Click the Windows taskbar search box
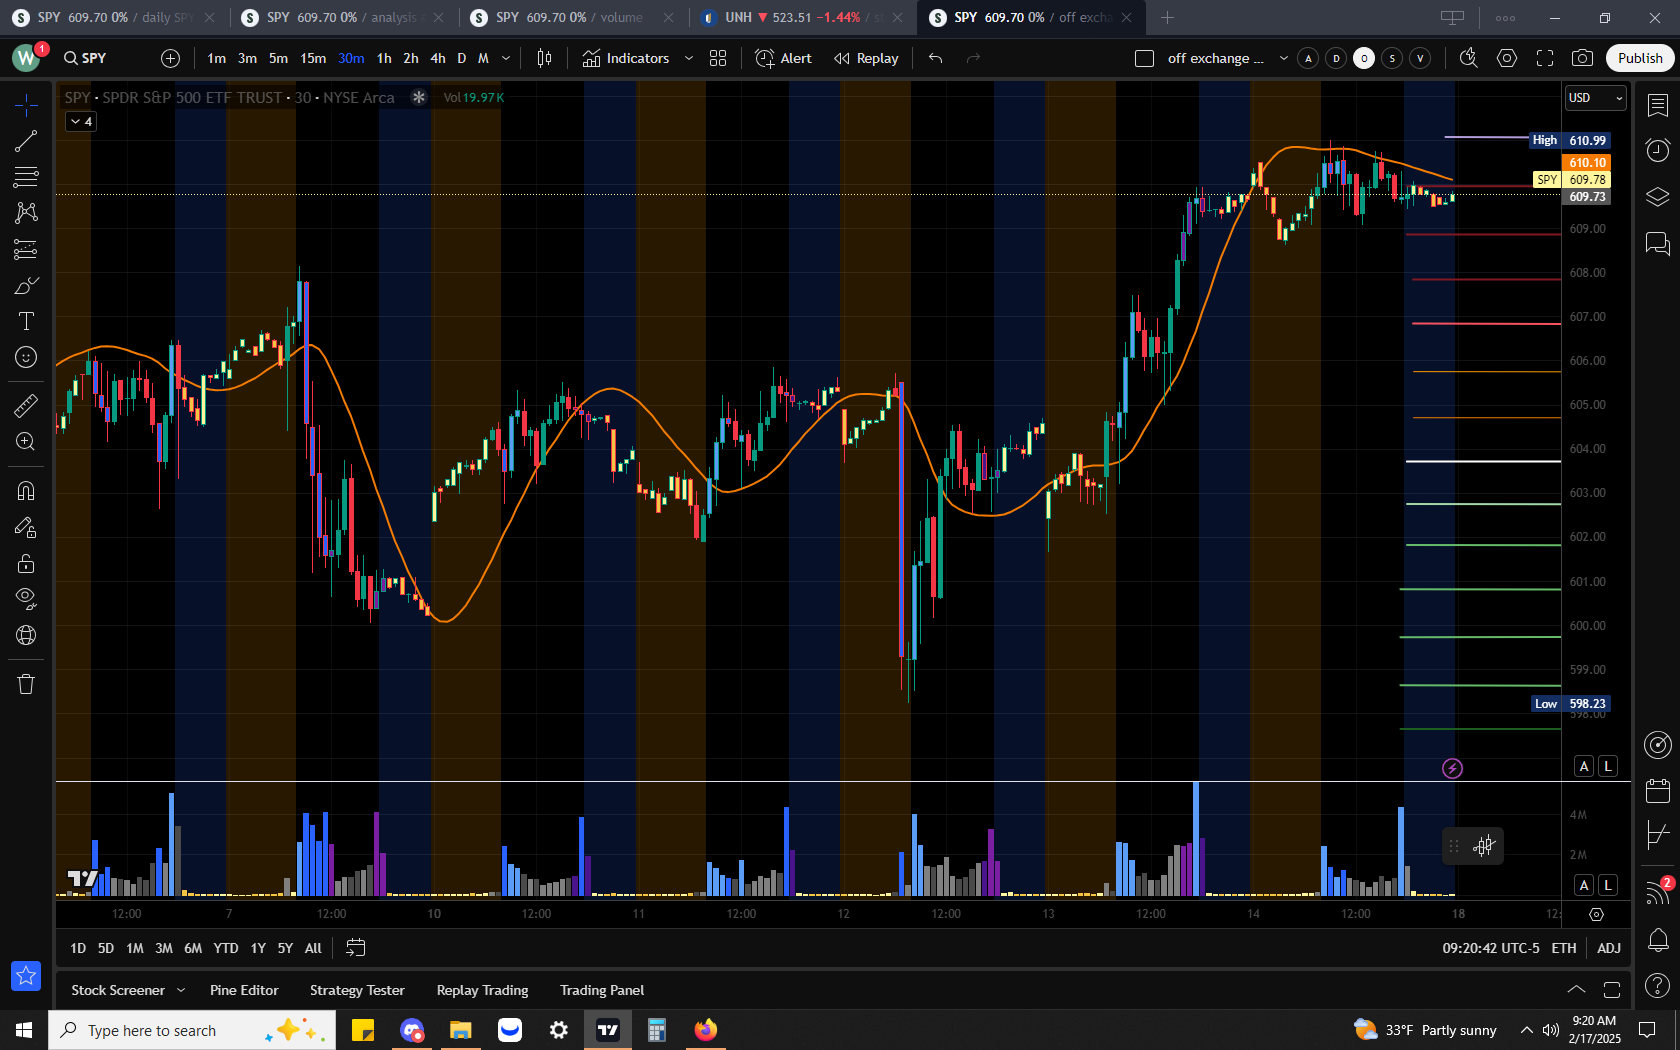1680x1050 pixels. (x=192, y=1030)
